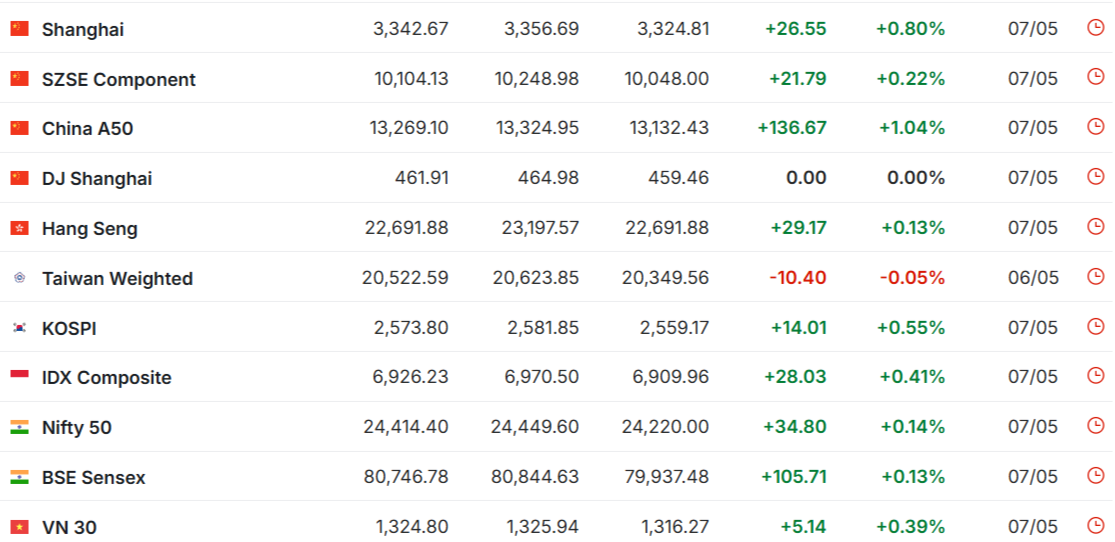The width and height of the screenshot is (1115, 542).
Task: Open the DJ Shanghai index link
Action: pyautogui.click(x=97, y=179)
